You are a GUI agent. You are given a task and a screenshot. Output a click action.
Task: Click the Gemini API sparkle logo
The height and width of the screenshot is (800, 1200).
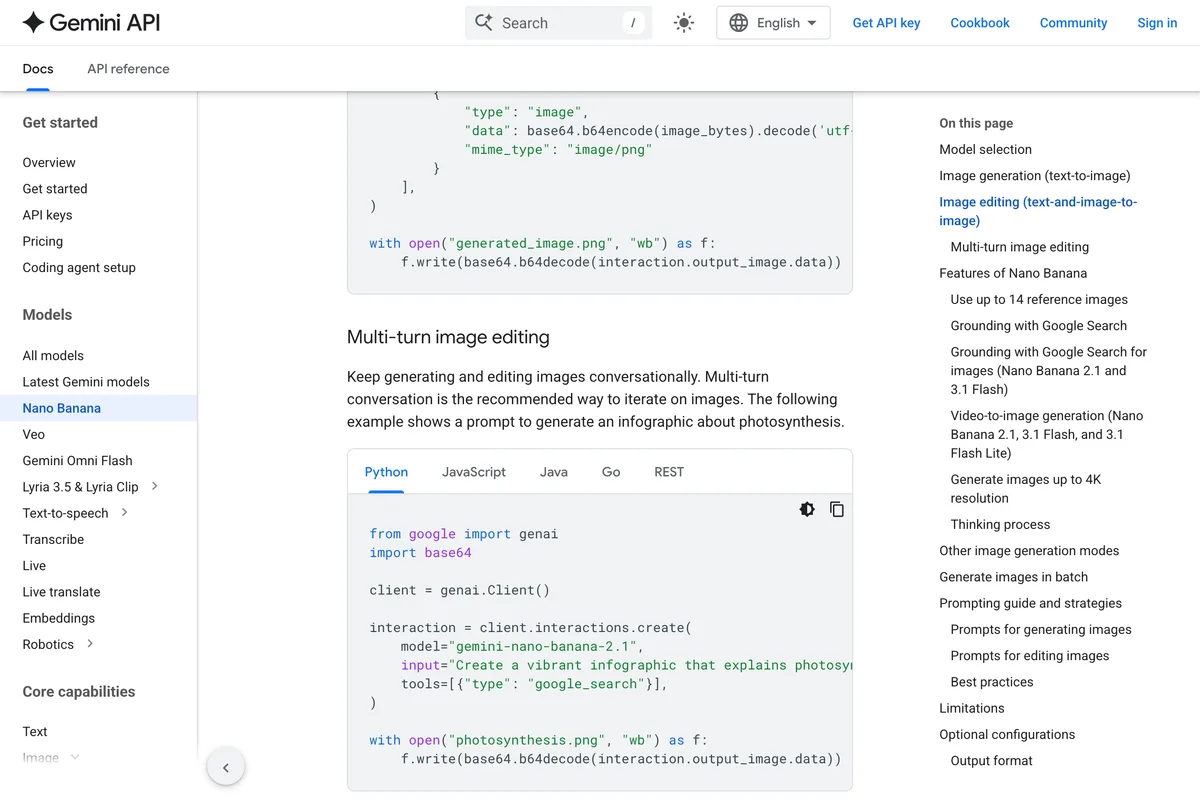tap(33, 22)
